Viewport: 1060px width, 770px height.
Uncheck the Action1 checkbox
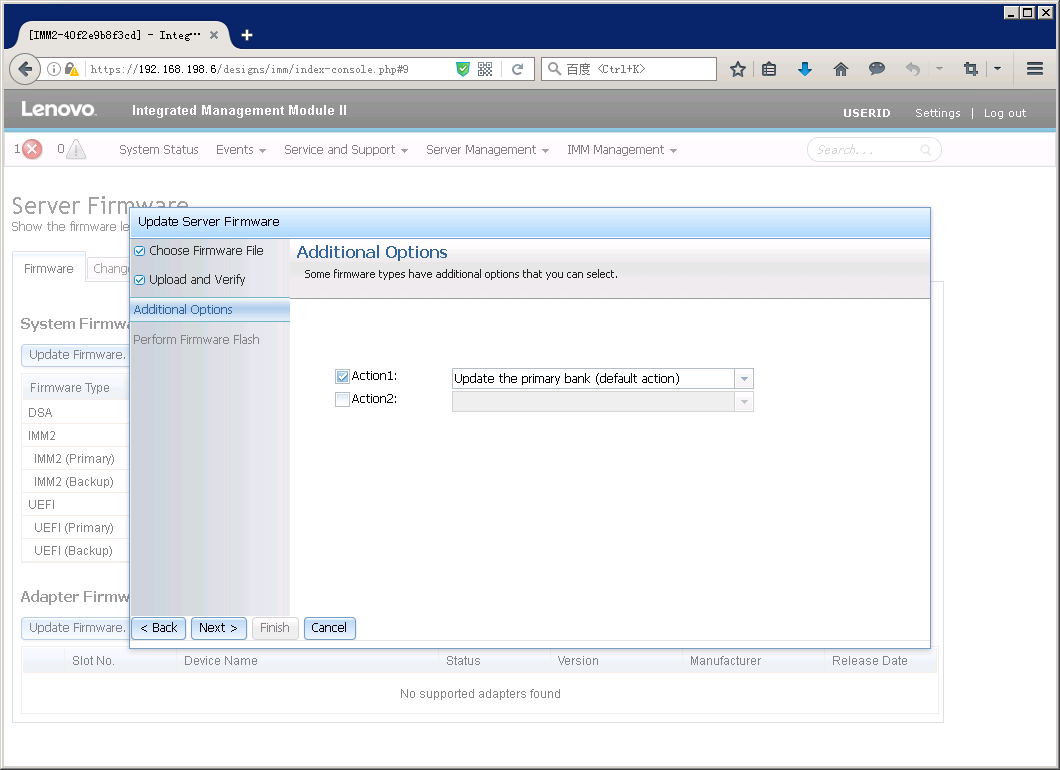pos(342,377)
